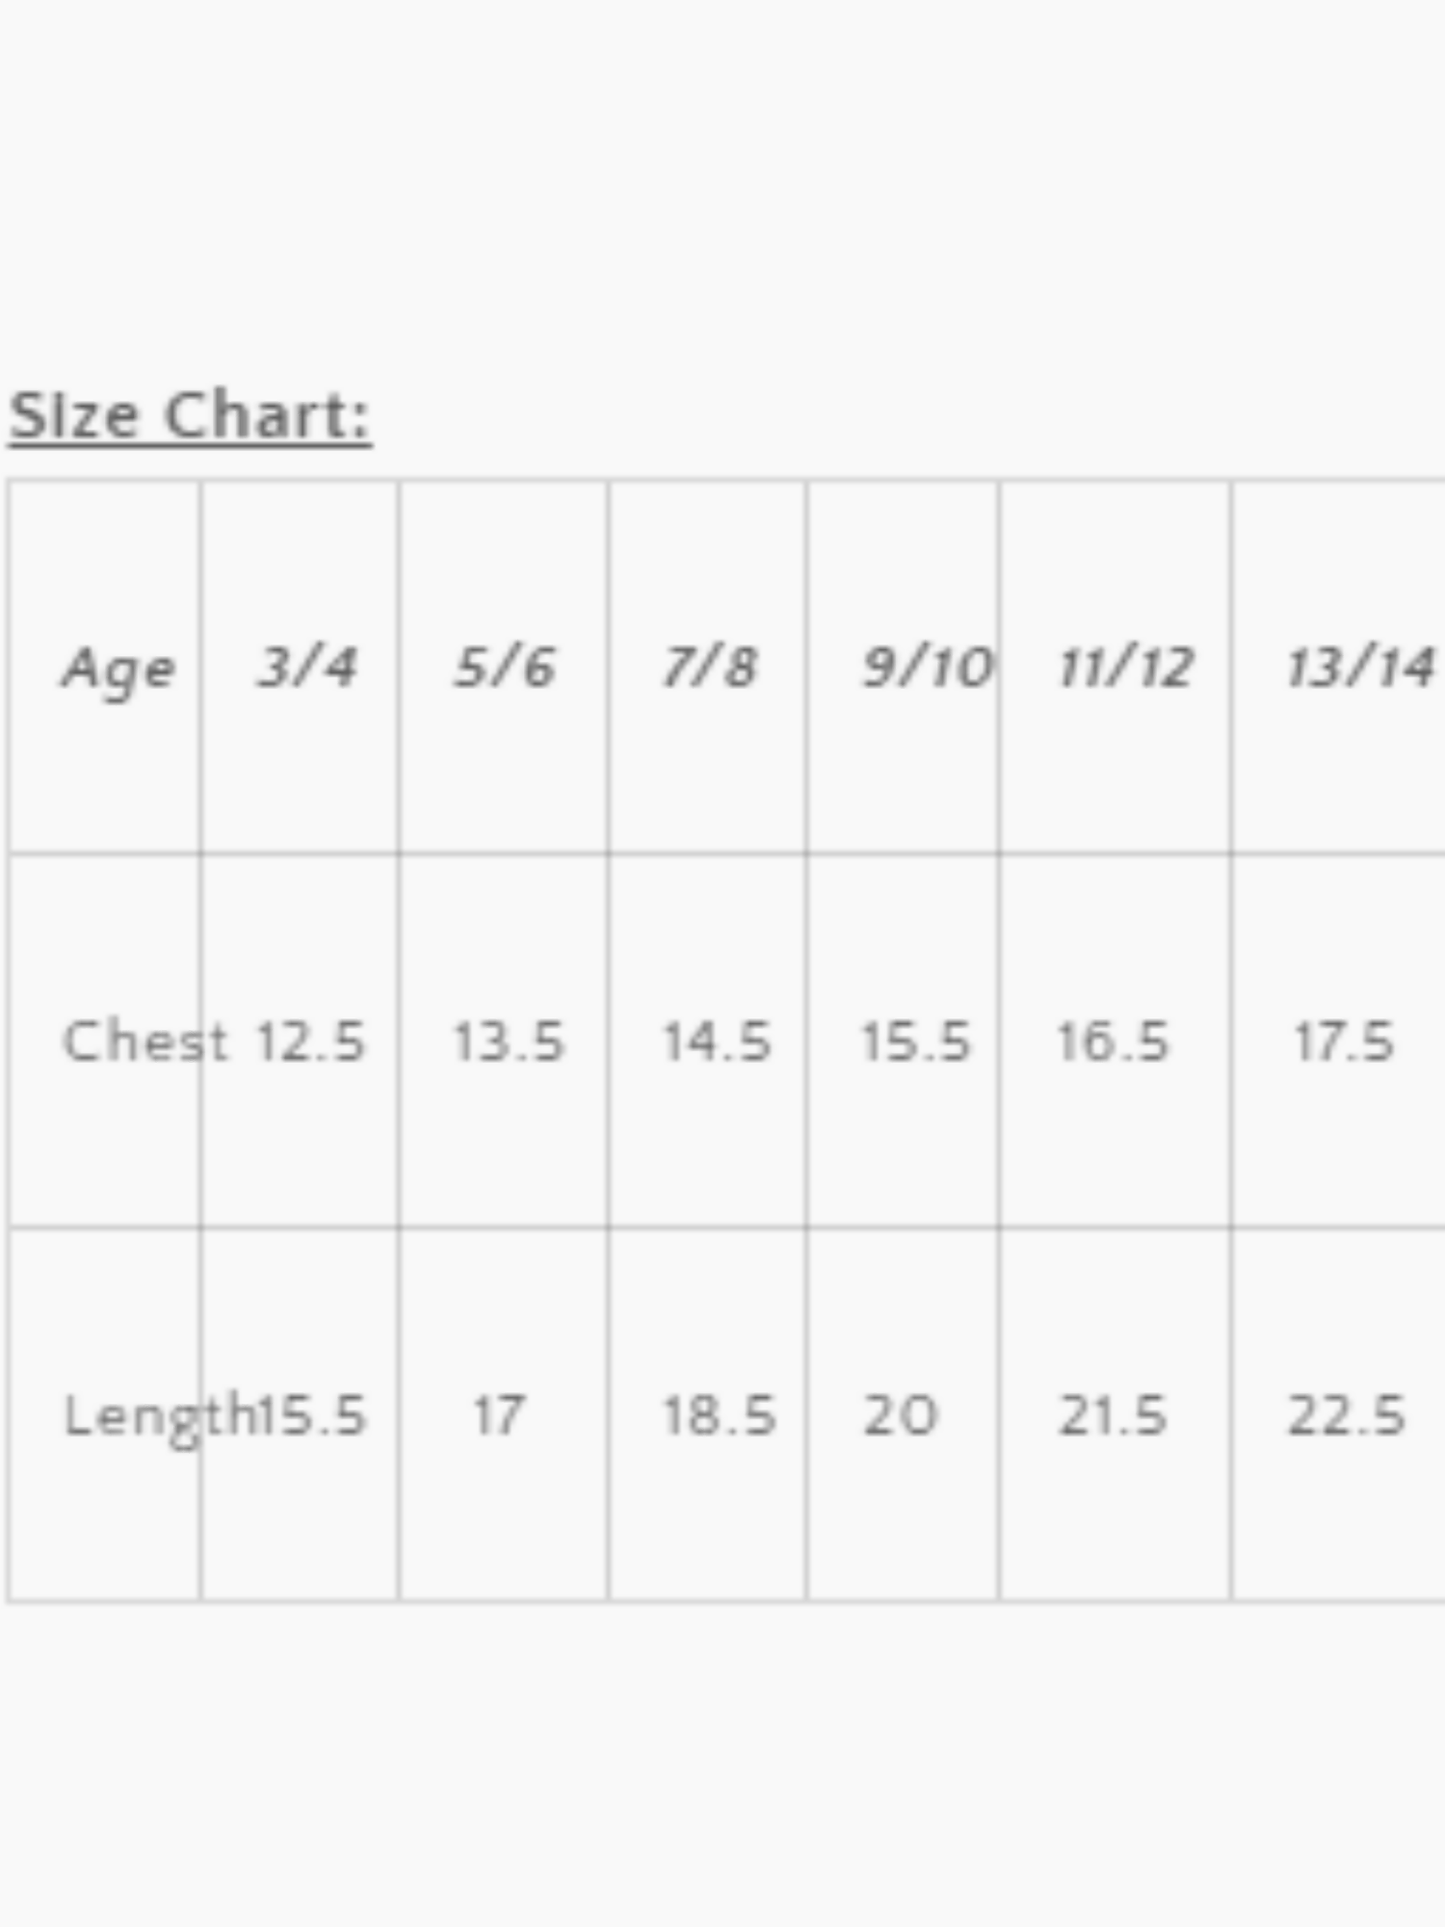Click chest value 16.5
Viewport: 1445px width, 1927px height.
[x=1113, y=1041]
